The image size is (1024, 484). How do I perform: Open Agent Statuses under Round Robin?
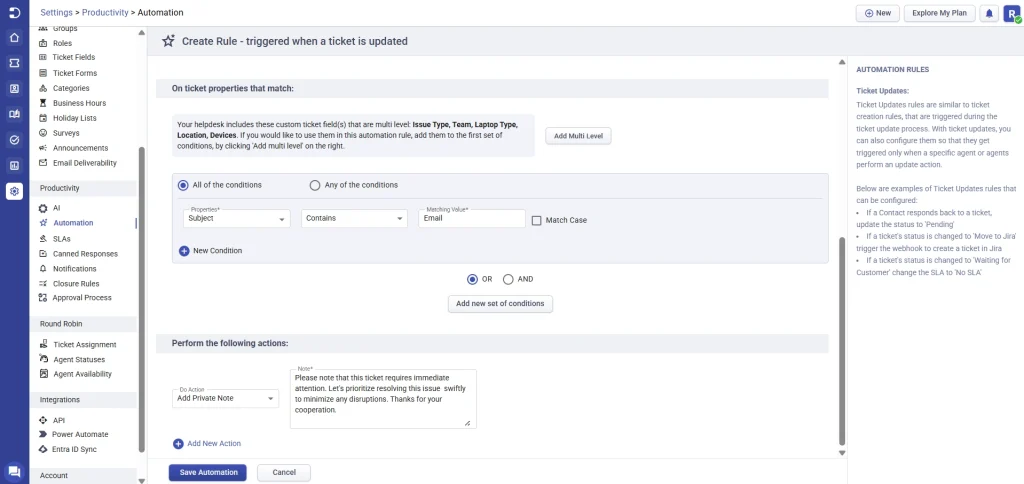[79, 360]
